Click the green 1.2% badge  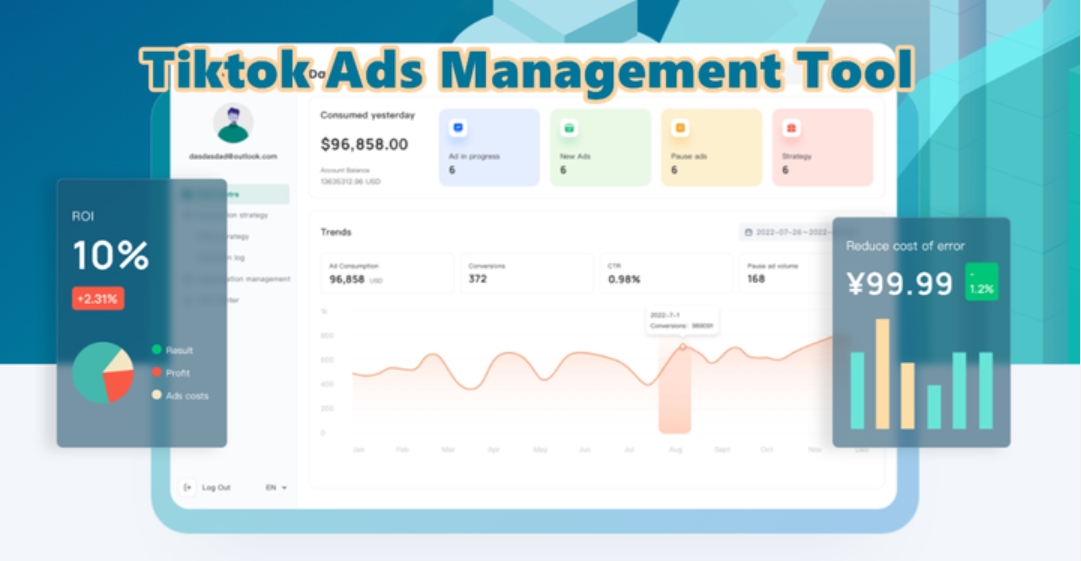[982, 281]
